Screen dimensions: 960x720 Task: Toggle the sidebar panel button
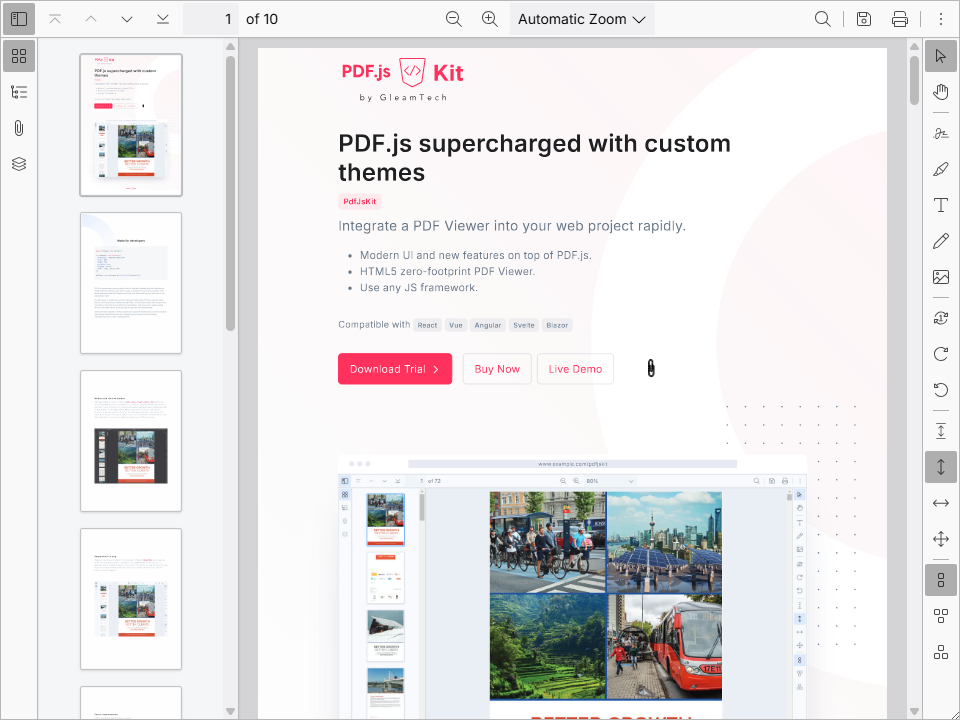[19, 19]
